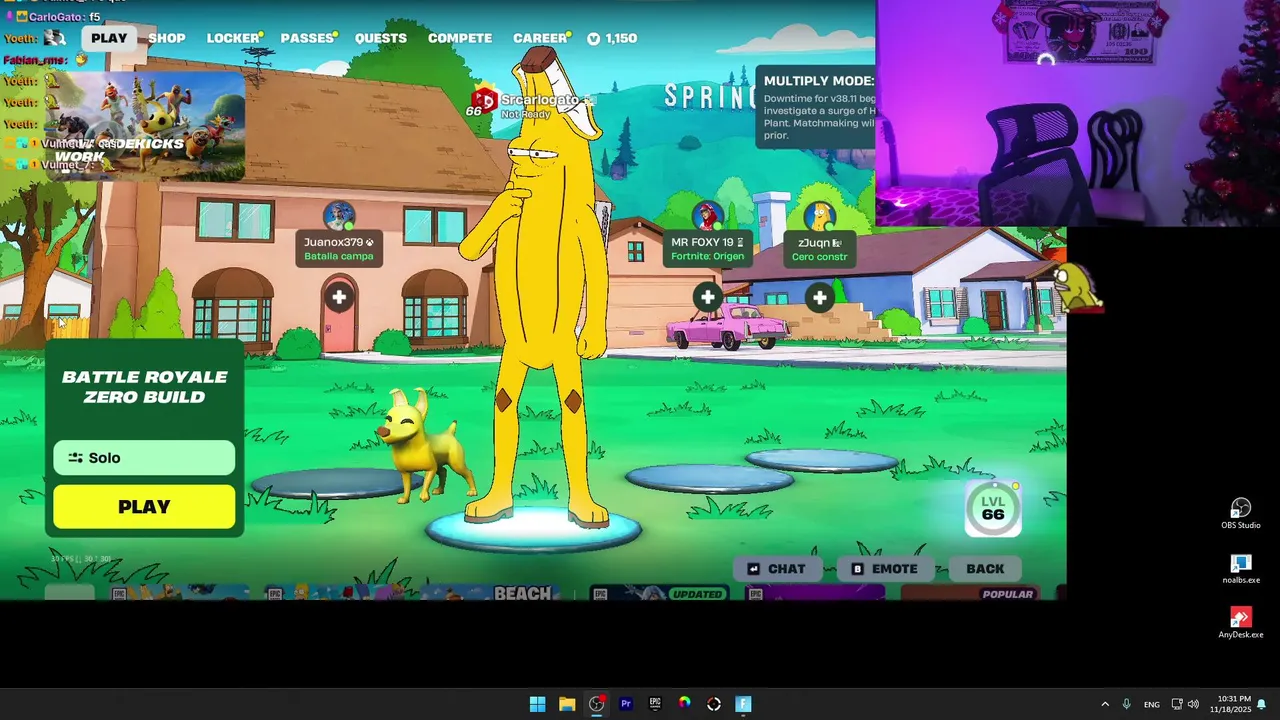Viewport: 1280px width, 720px height.
Task: Open the MULTIPLY MODE news notification
Action: (815, 108)
